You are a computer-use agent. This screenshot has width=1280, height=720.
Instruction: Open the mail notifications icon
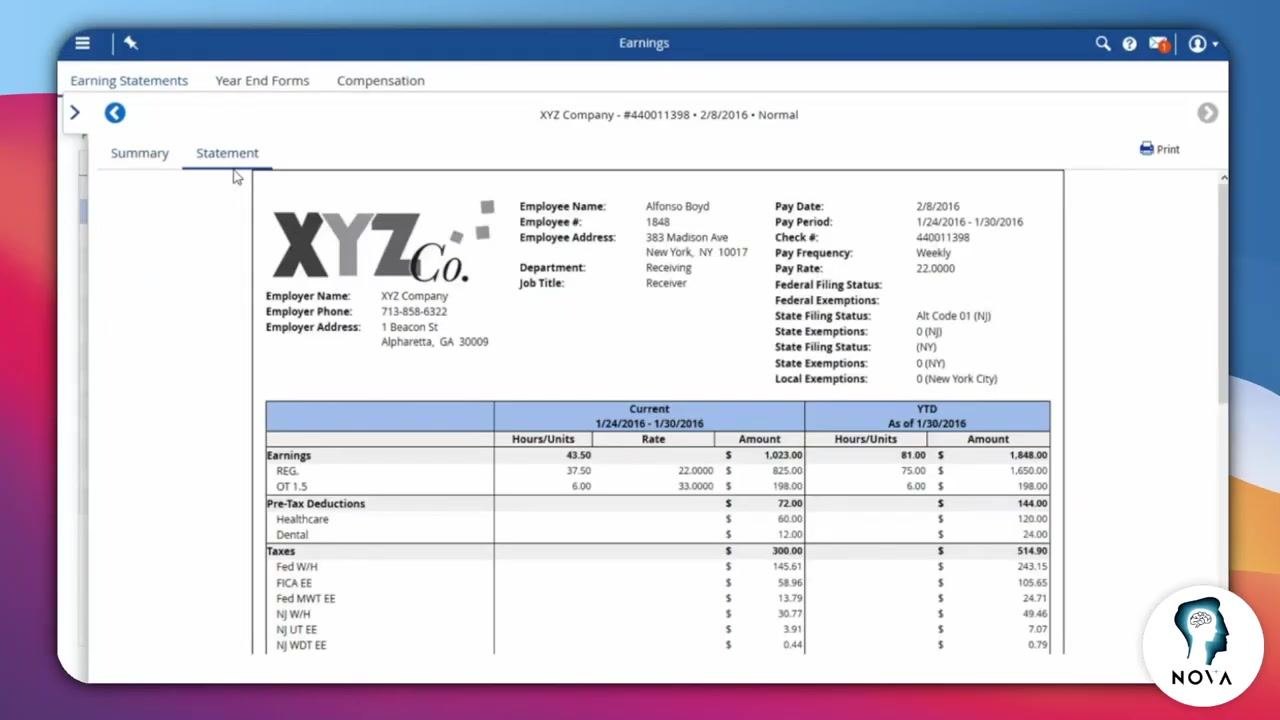coord(1159,43)
